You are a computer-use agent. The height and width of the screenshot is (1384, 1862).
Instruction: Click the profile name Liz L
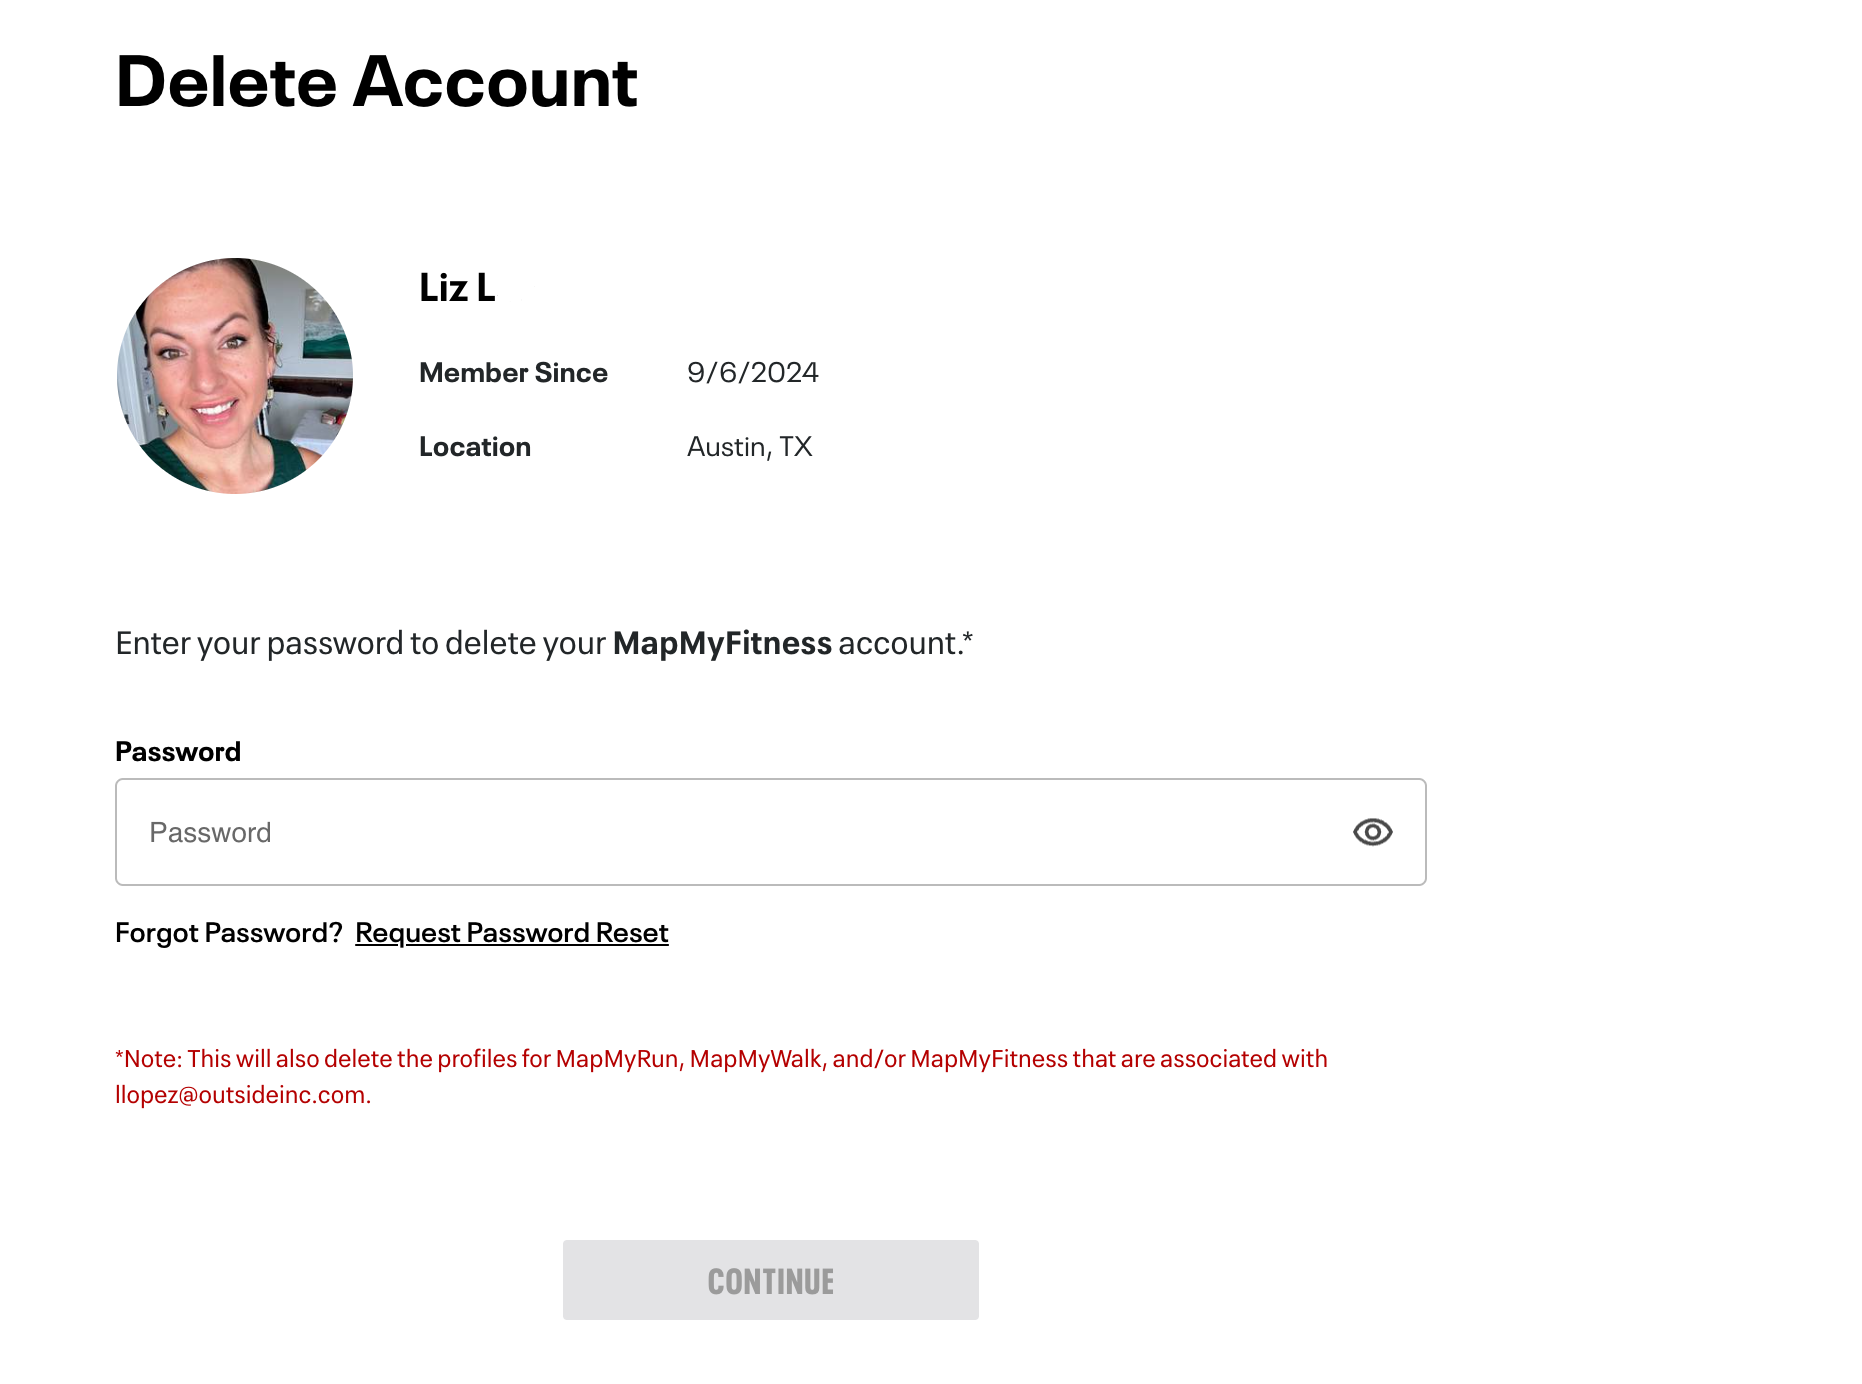(457, 288)
